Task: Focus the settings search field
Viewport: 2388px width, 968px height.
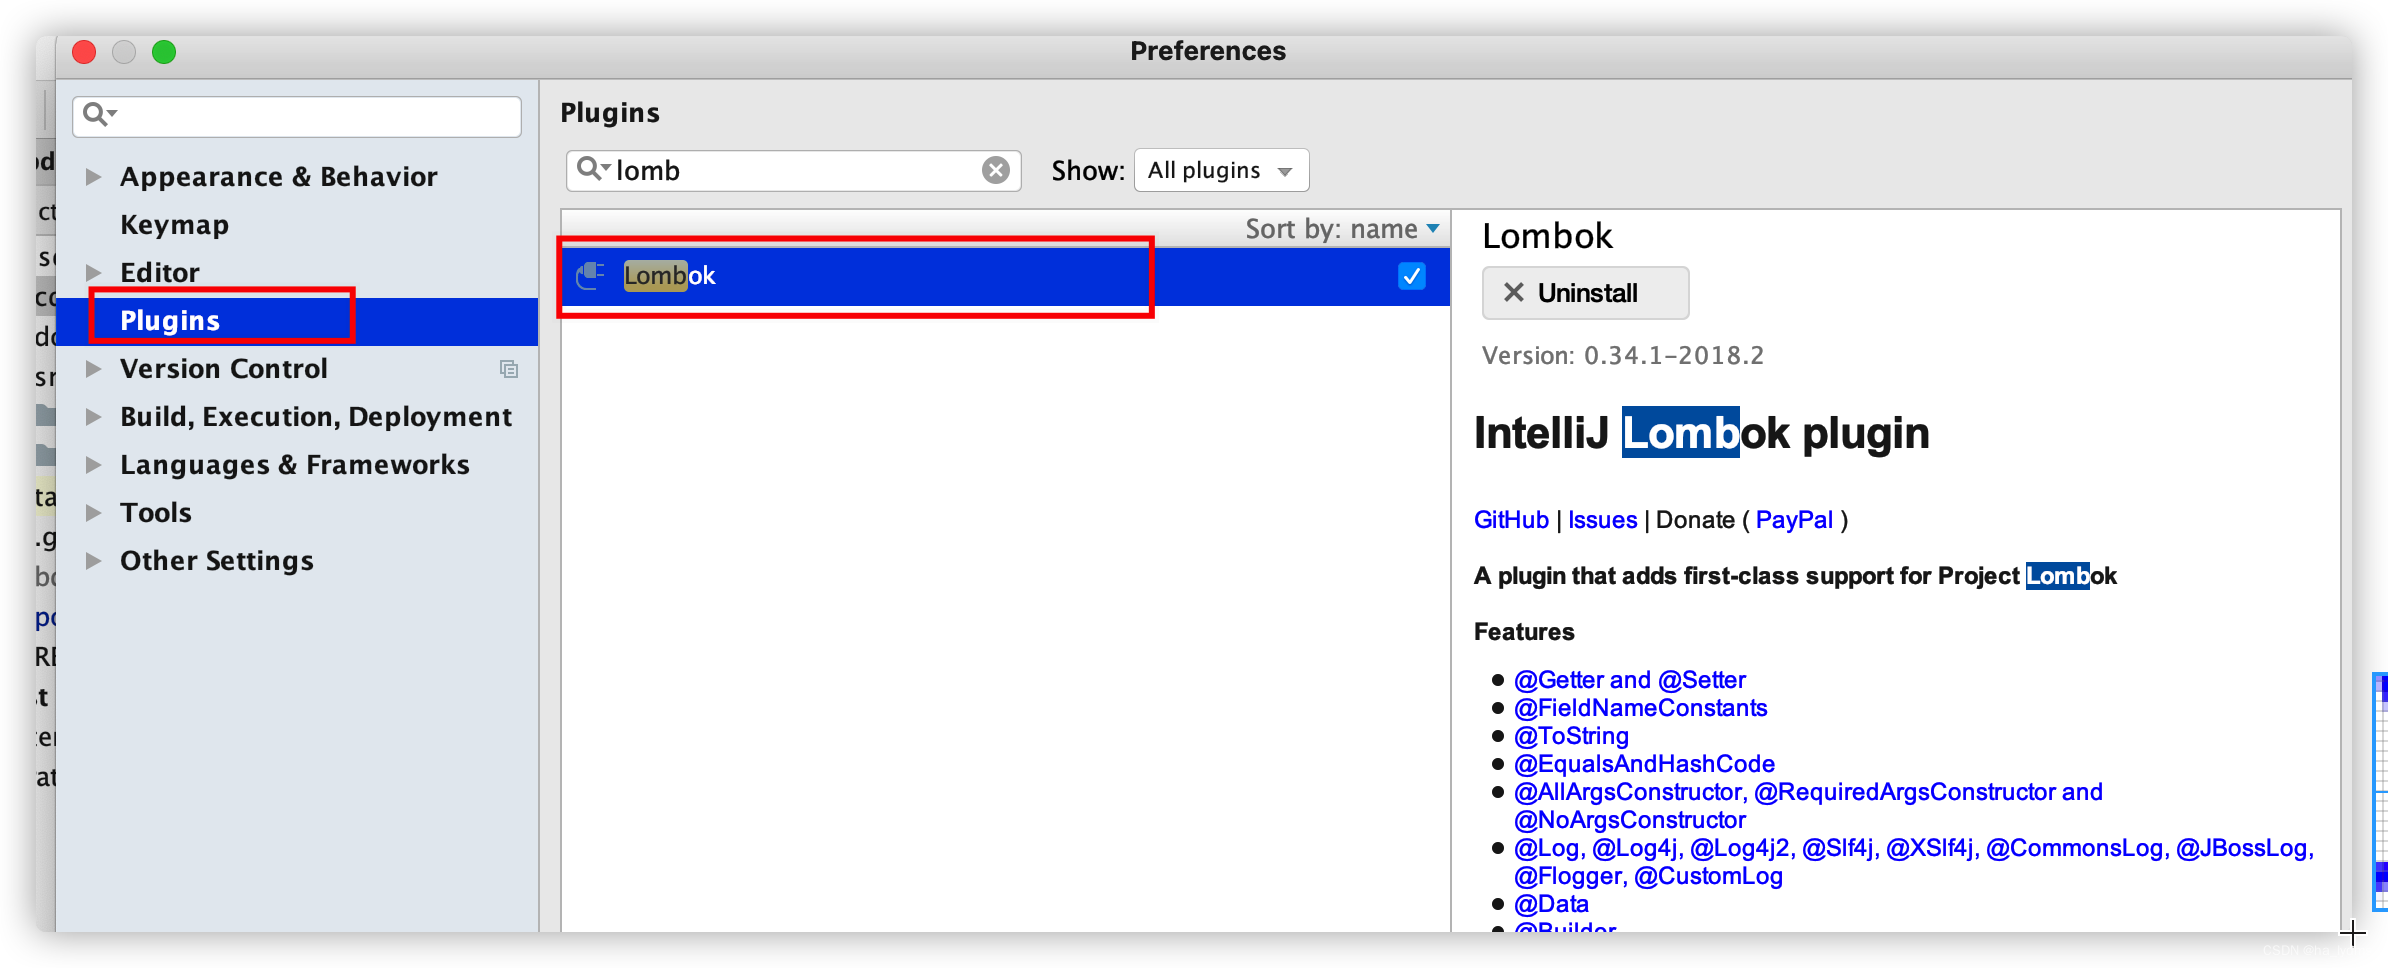Action: (297, 117)
